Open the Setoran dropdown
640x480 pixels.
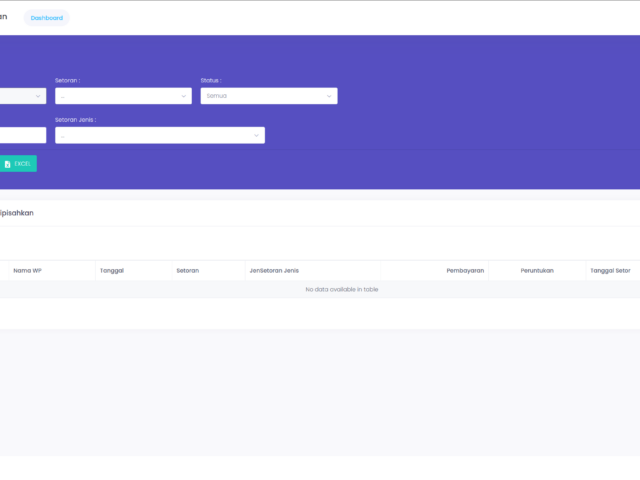(123, 96)
